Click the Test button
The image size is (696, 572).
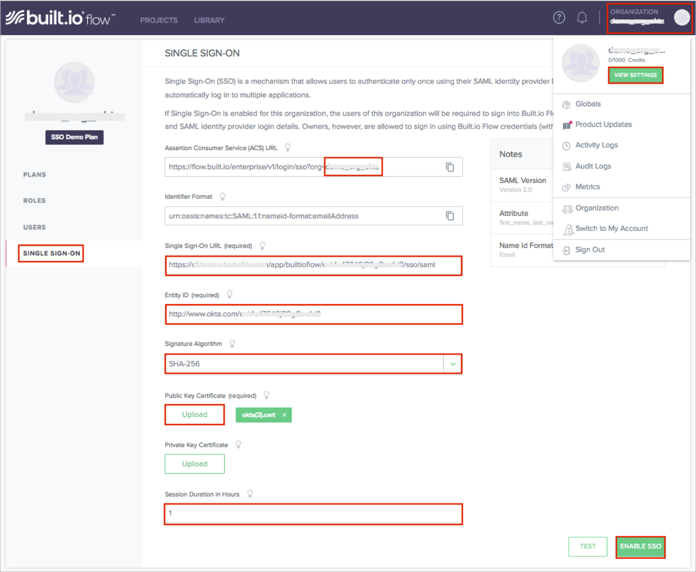pyautogui.click(x=587, y=546)
